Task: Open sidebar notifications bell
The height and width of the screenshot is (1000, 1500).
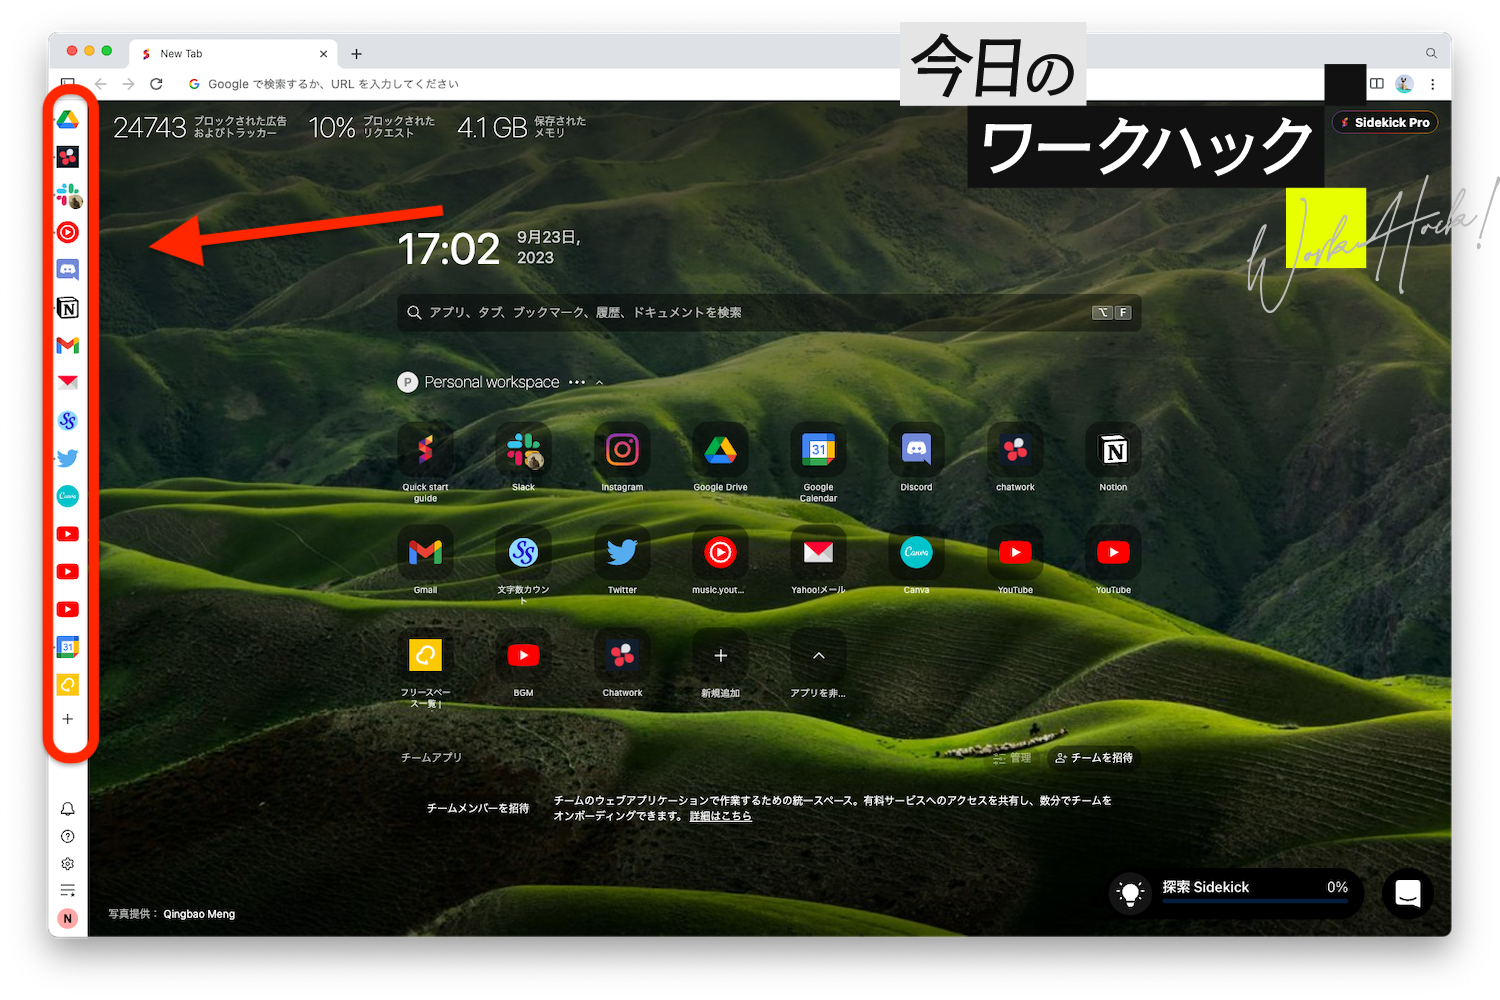Action: (67, 809)
